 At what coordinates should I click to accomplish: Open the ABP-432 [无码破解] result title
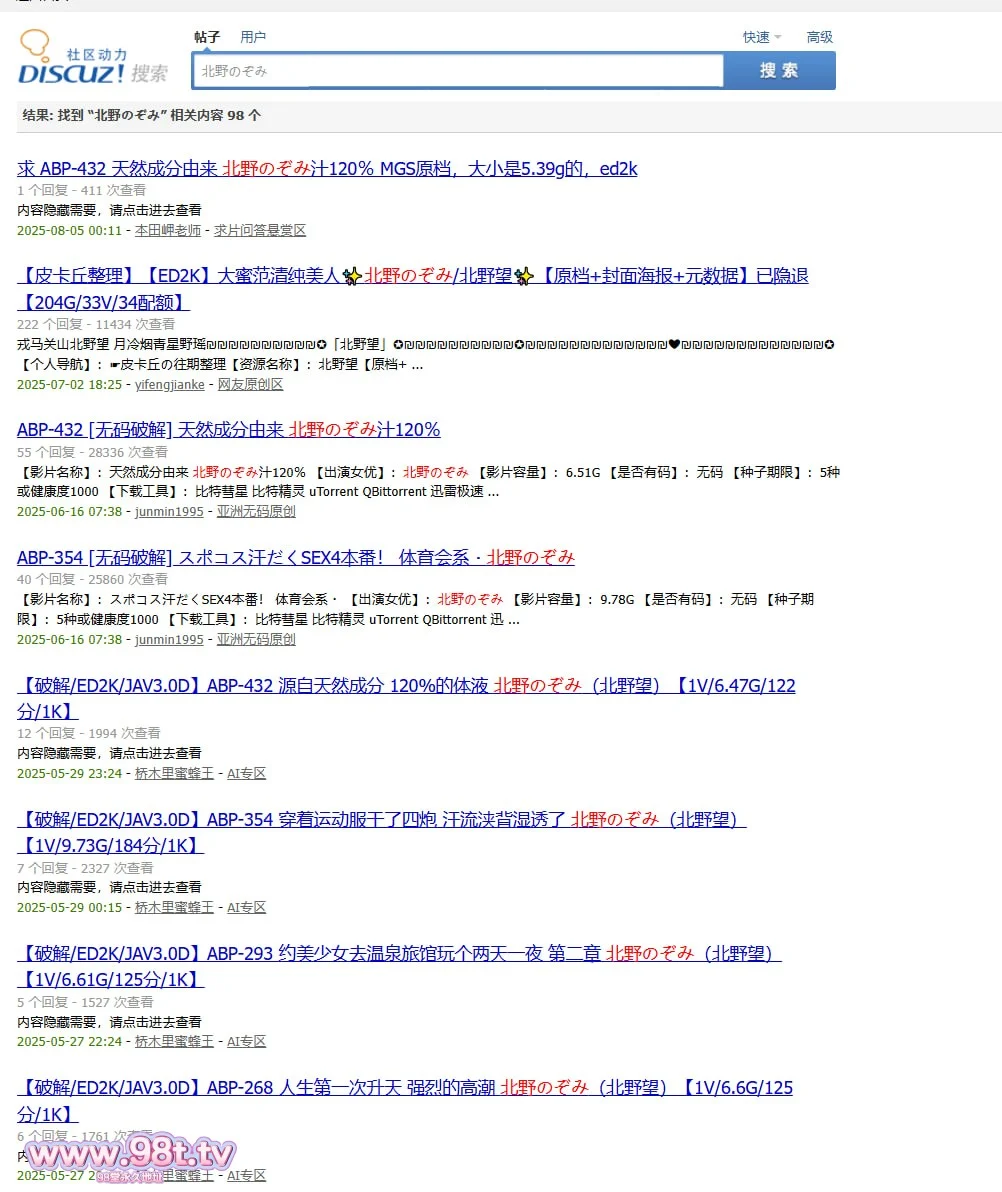pyautogui.click(x=228, y=430)
